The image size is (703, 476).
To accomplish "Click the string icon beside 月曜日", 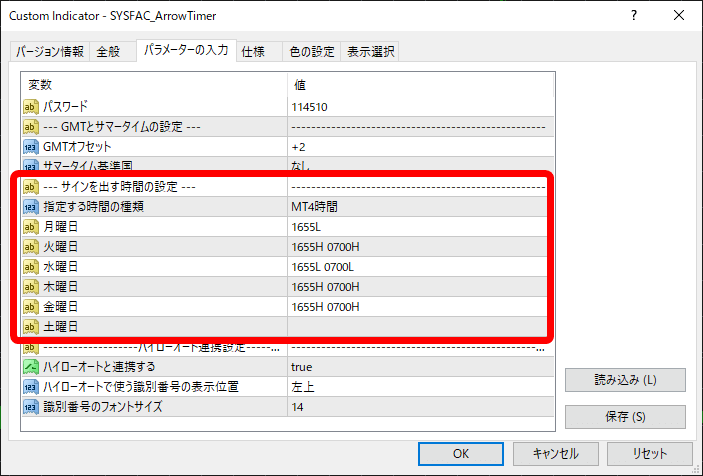I will click(31, 227).
